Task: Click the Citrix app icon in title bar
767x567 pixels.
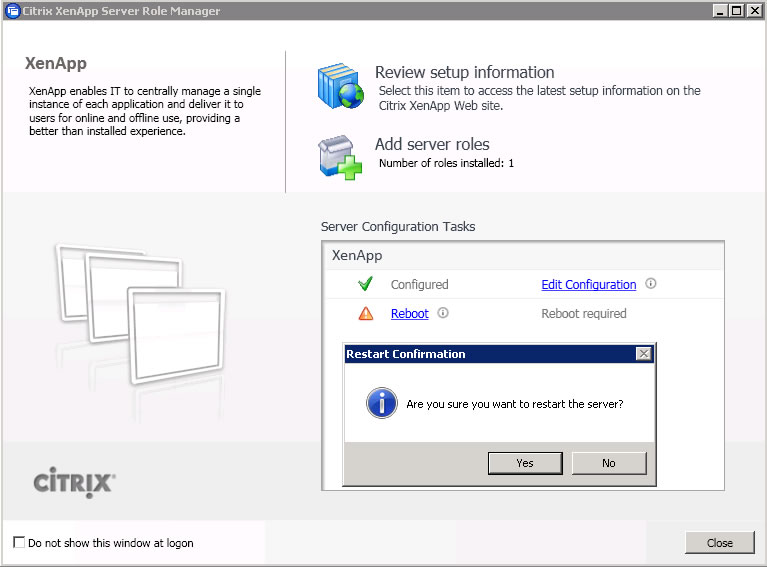Action: pyautogui.click(x=12, y=11)
